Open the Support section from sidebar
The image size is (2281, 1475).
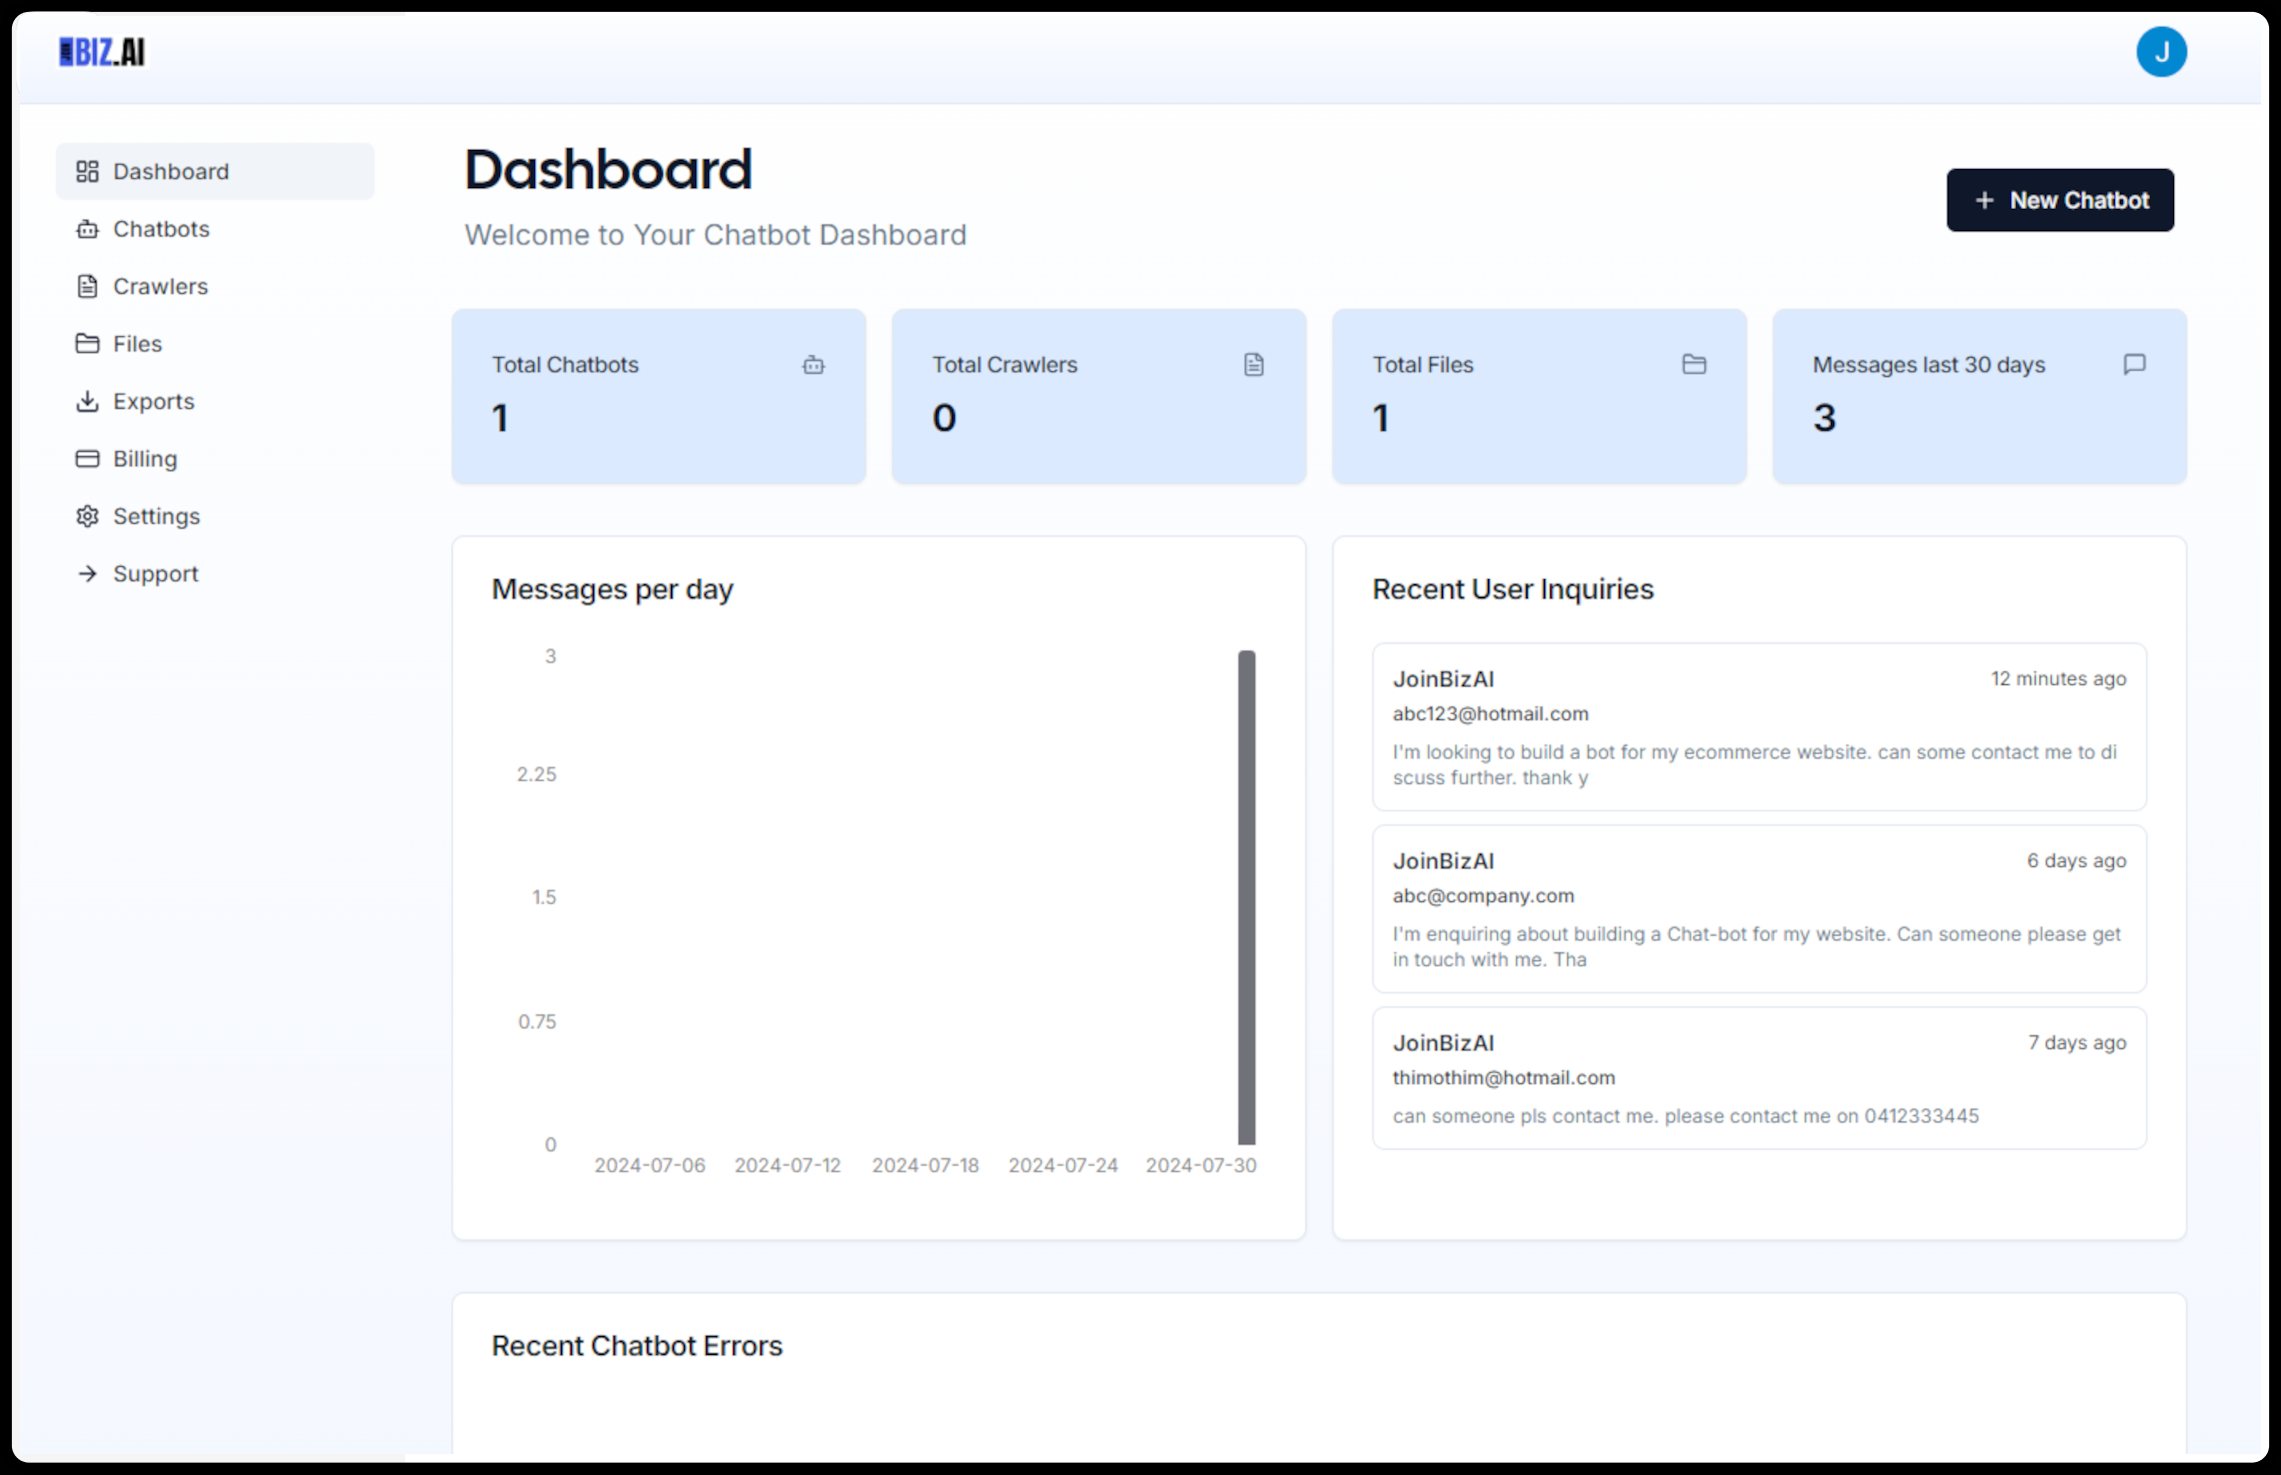click(155, 573)
